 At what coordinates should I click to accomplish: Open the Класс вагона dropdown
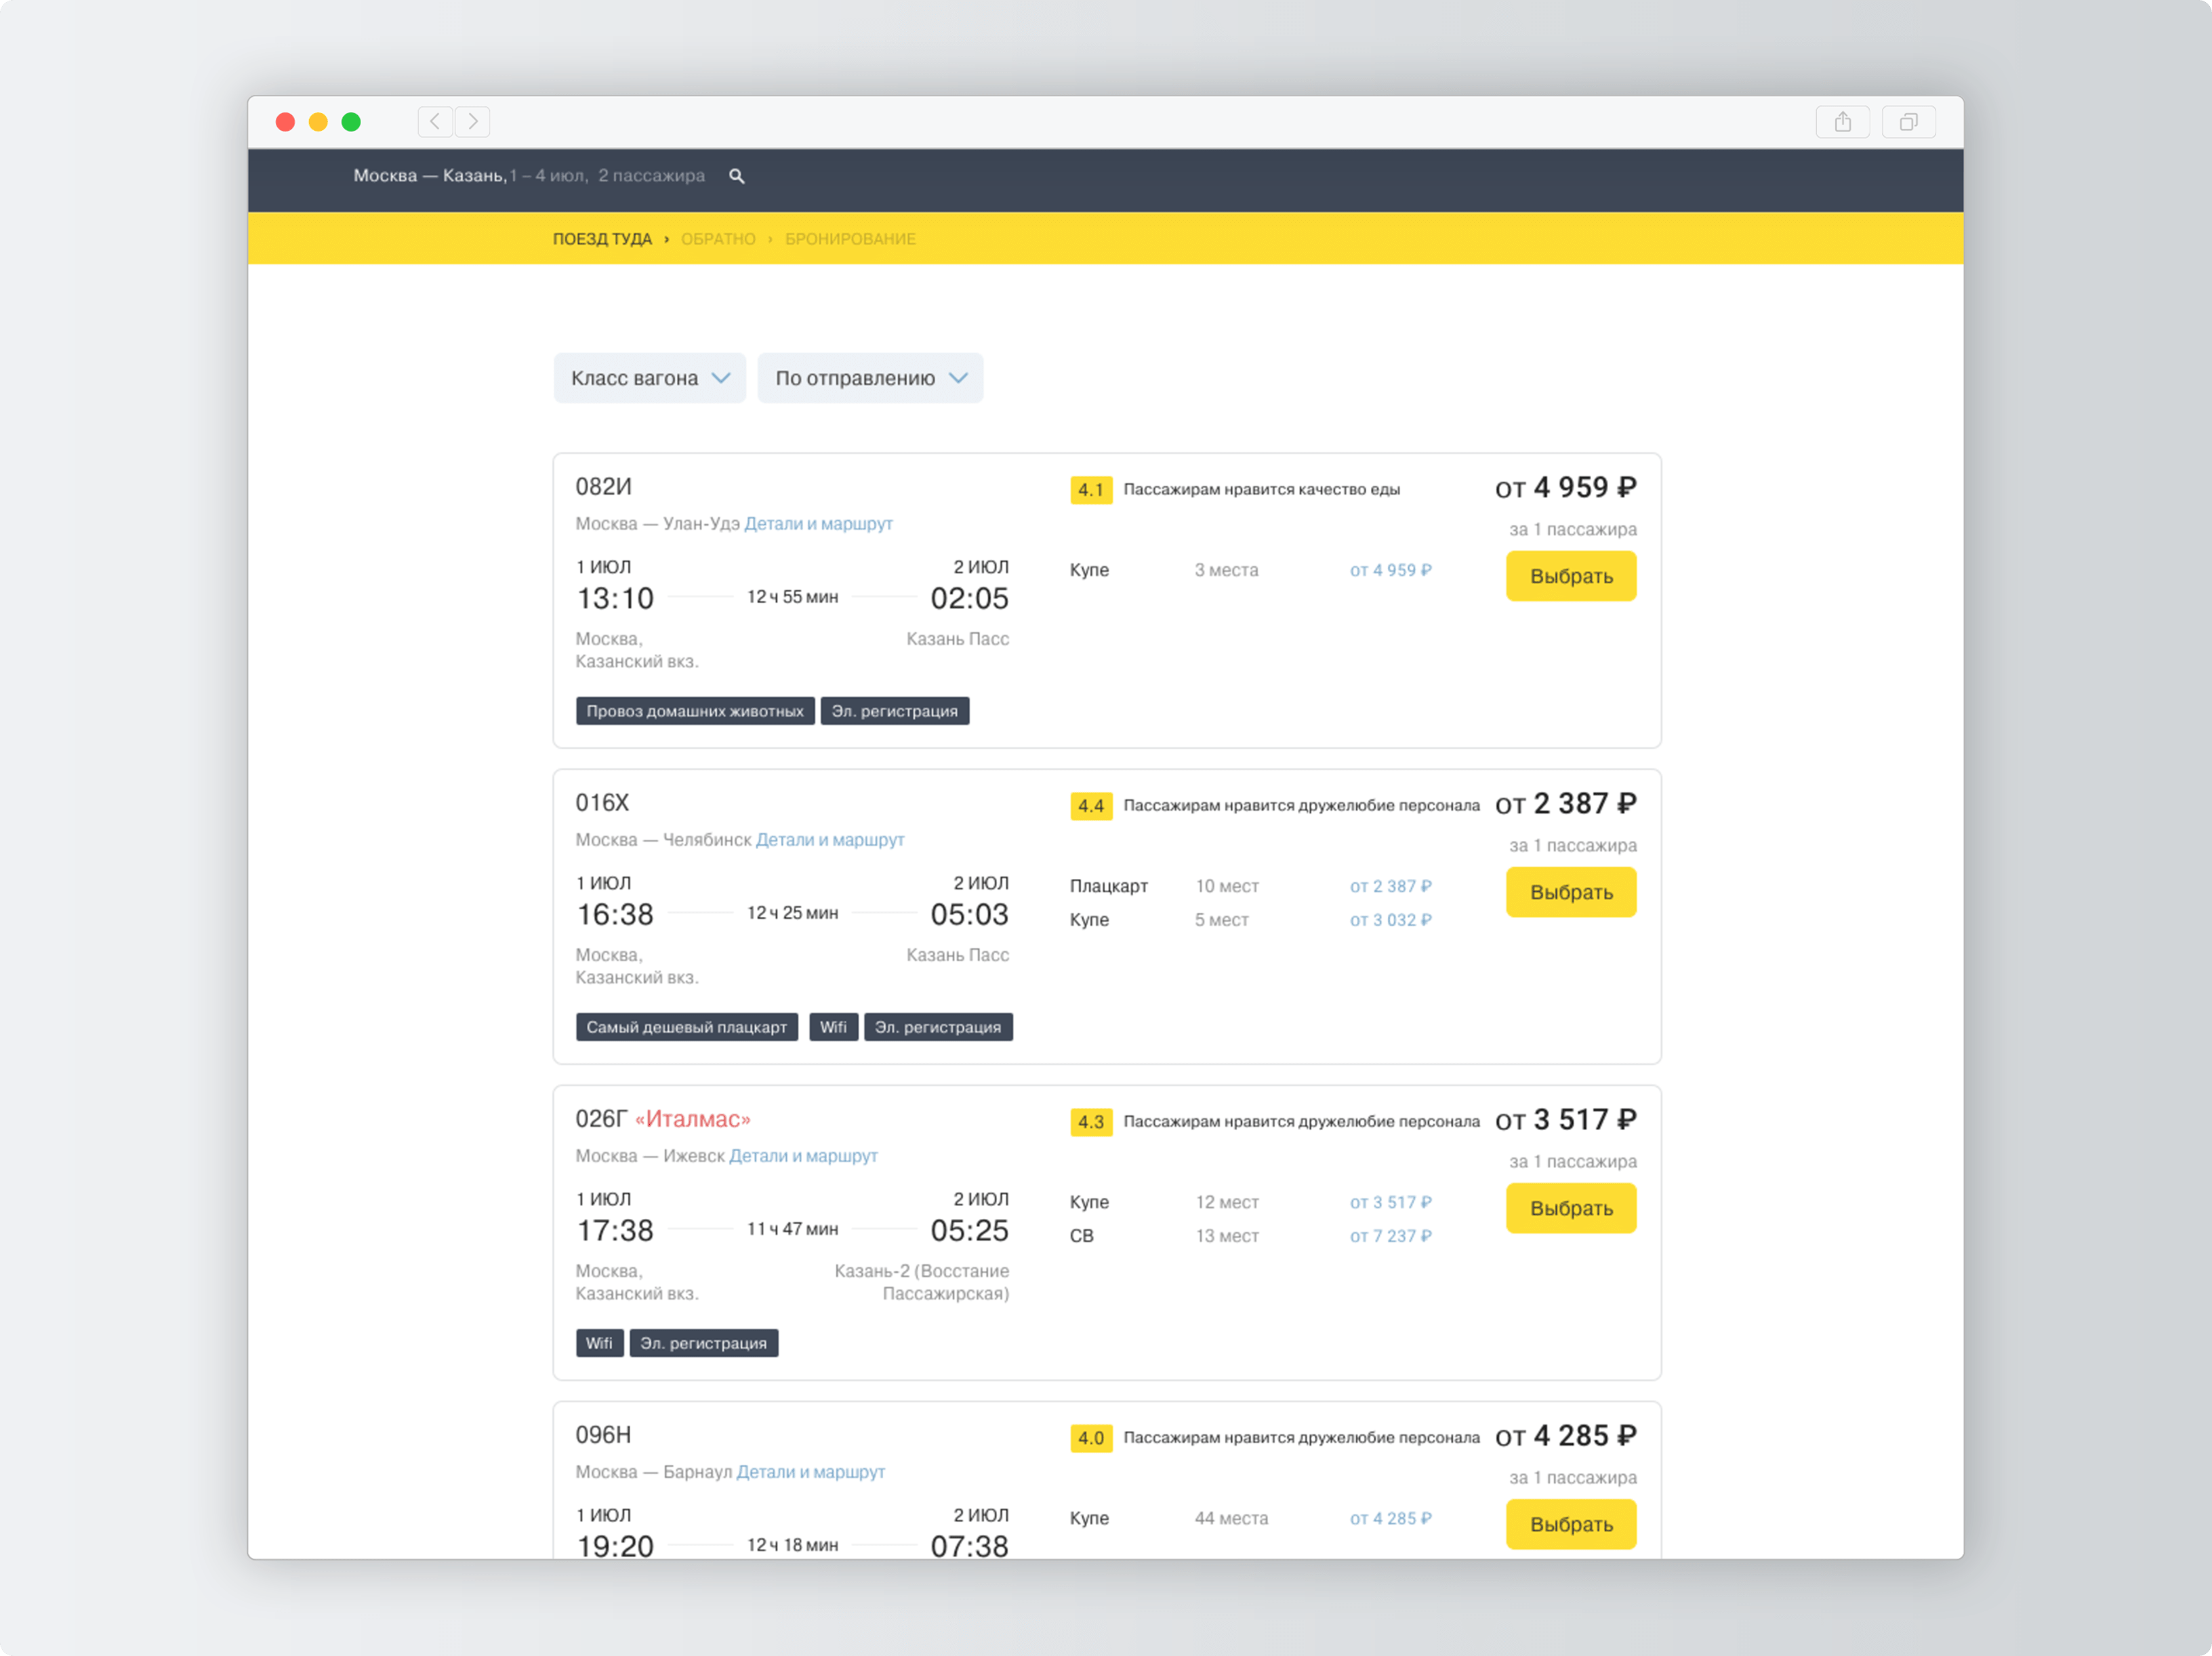[x=650, y=378]
